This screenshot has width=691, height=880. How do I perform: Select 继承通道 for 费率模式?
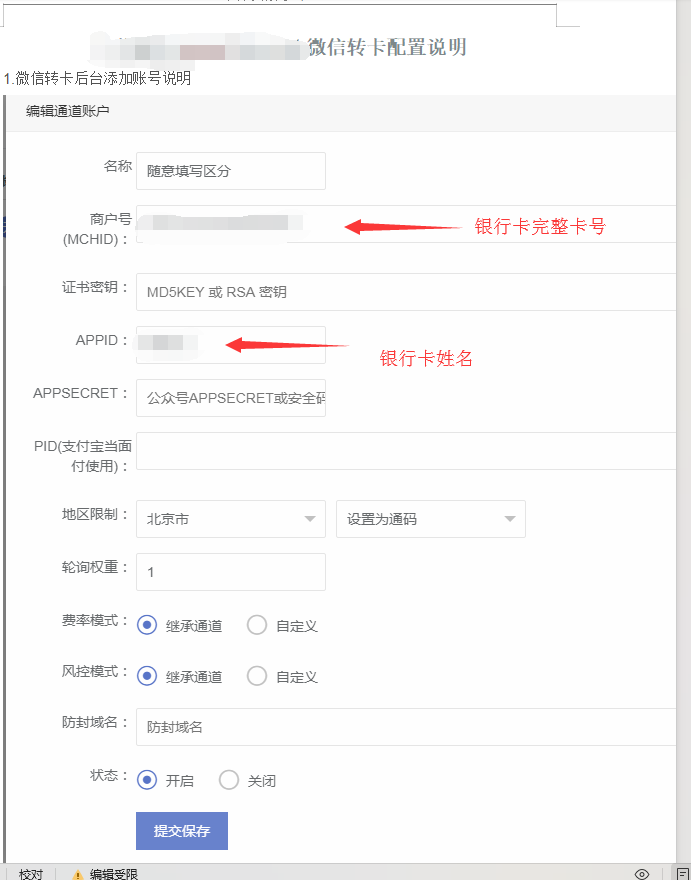tap(147, 626)
